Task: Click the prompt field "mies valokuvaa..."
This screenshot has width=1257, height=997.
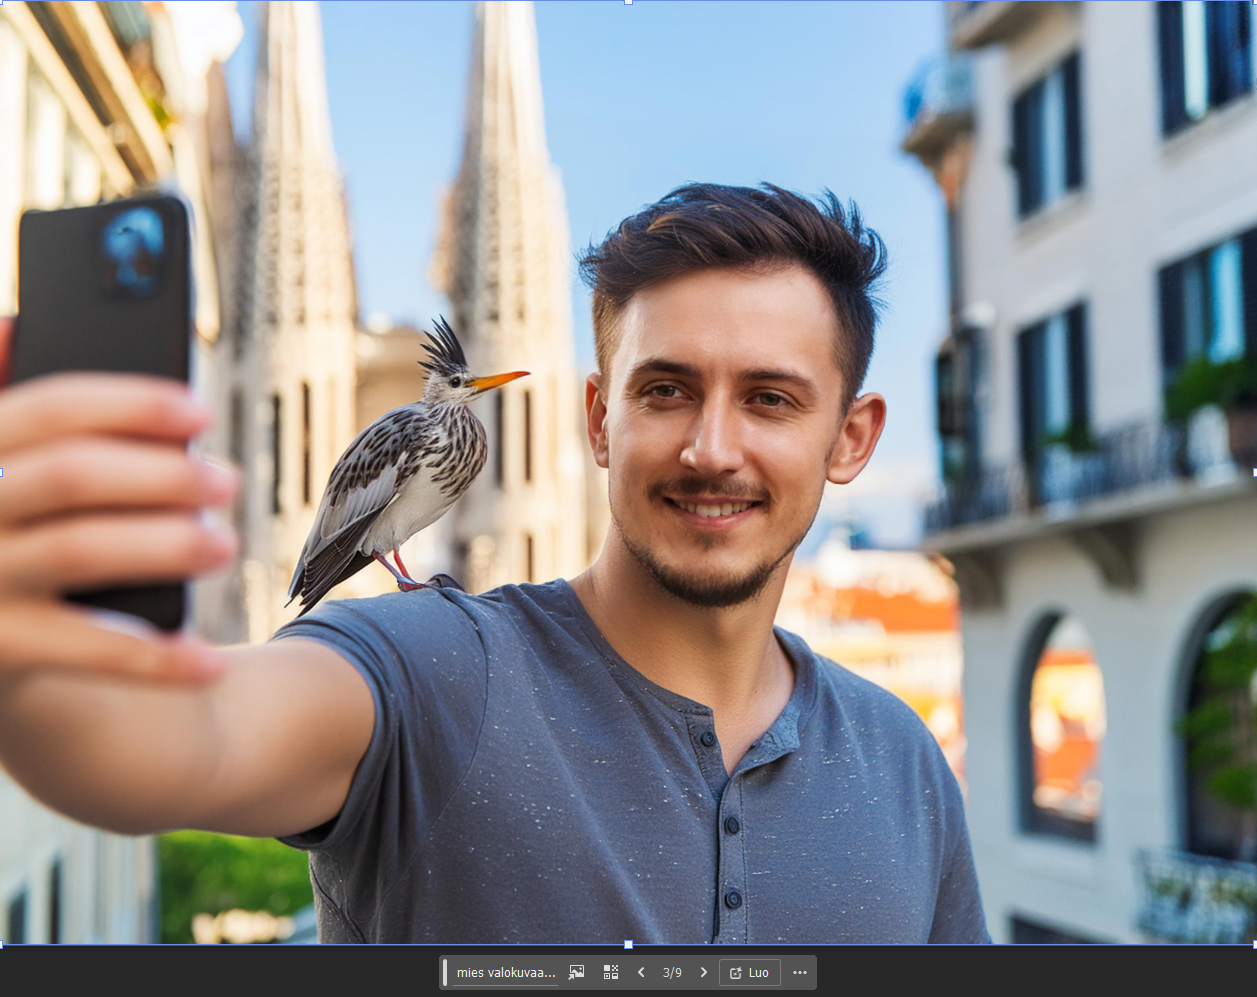Action: click(505, 972)
